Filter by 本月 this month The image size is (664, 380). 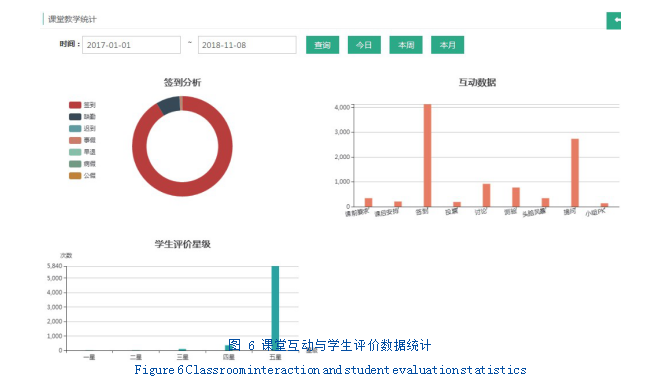[447, 45]
